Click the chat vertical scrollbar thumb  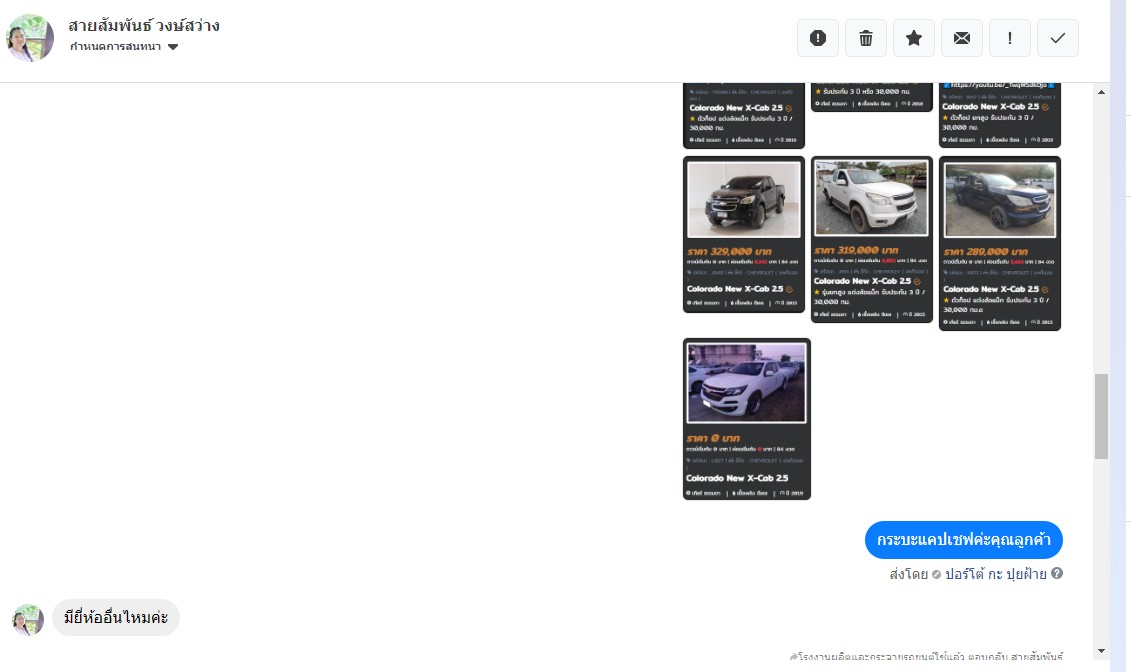pos(1101,416)
